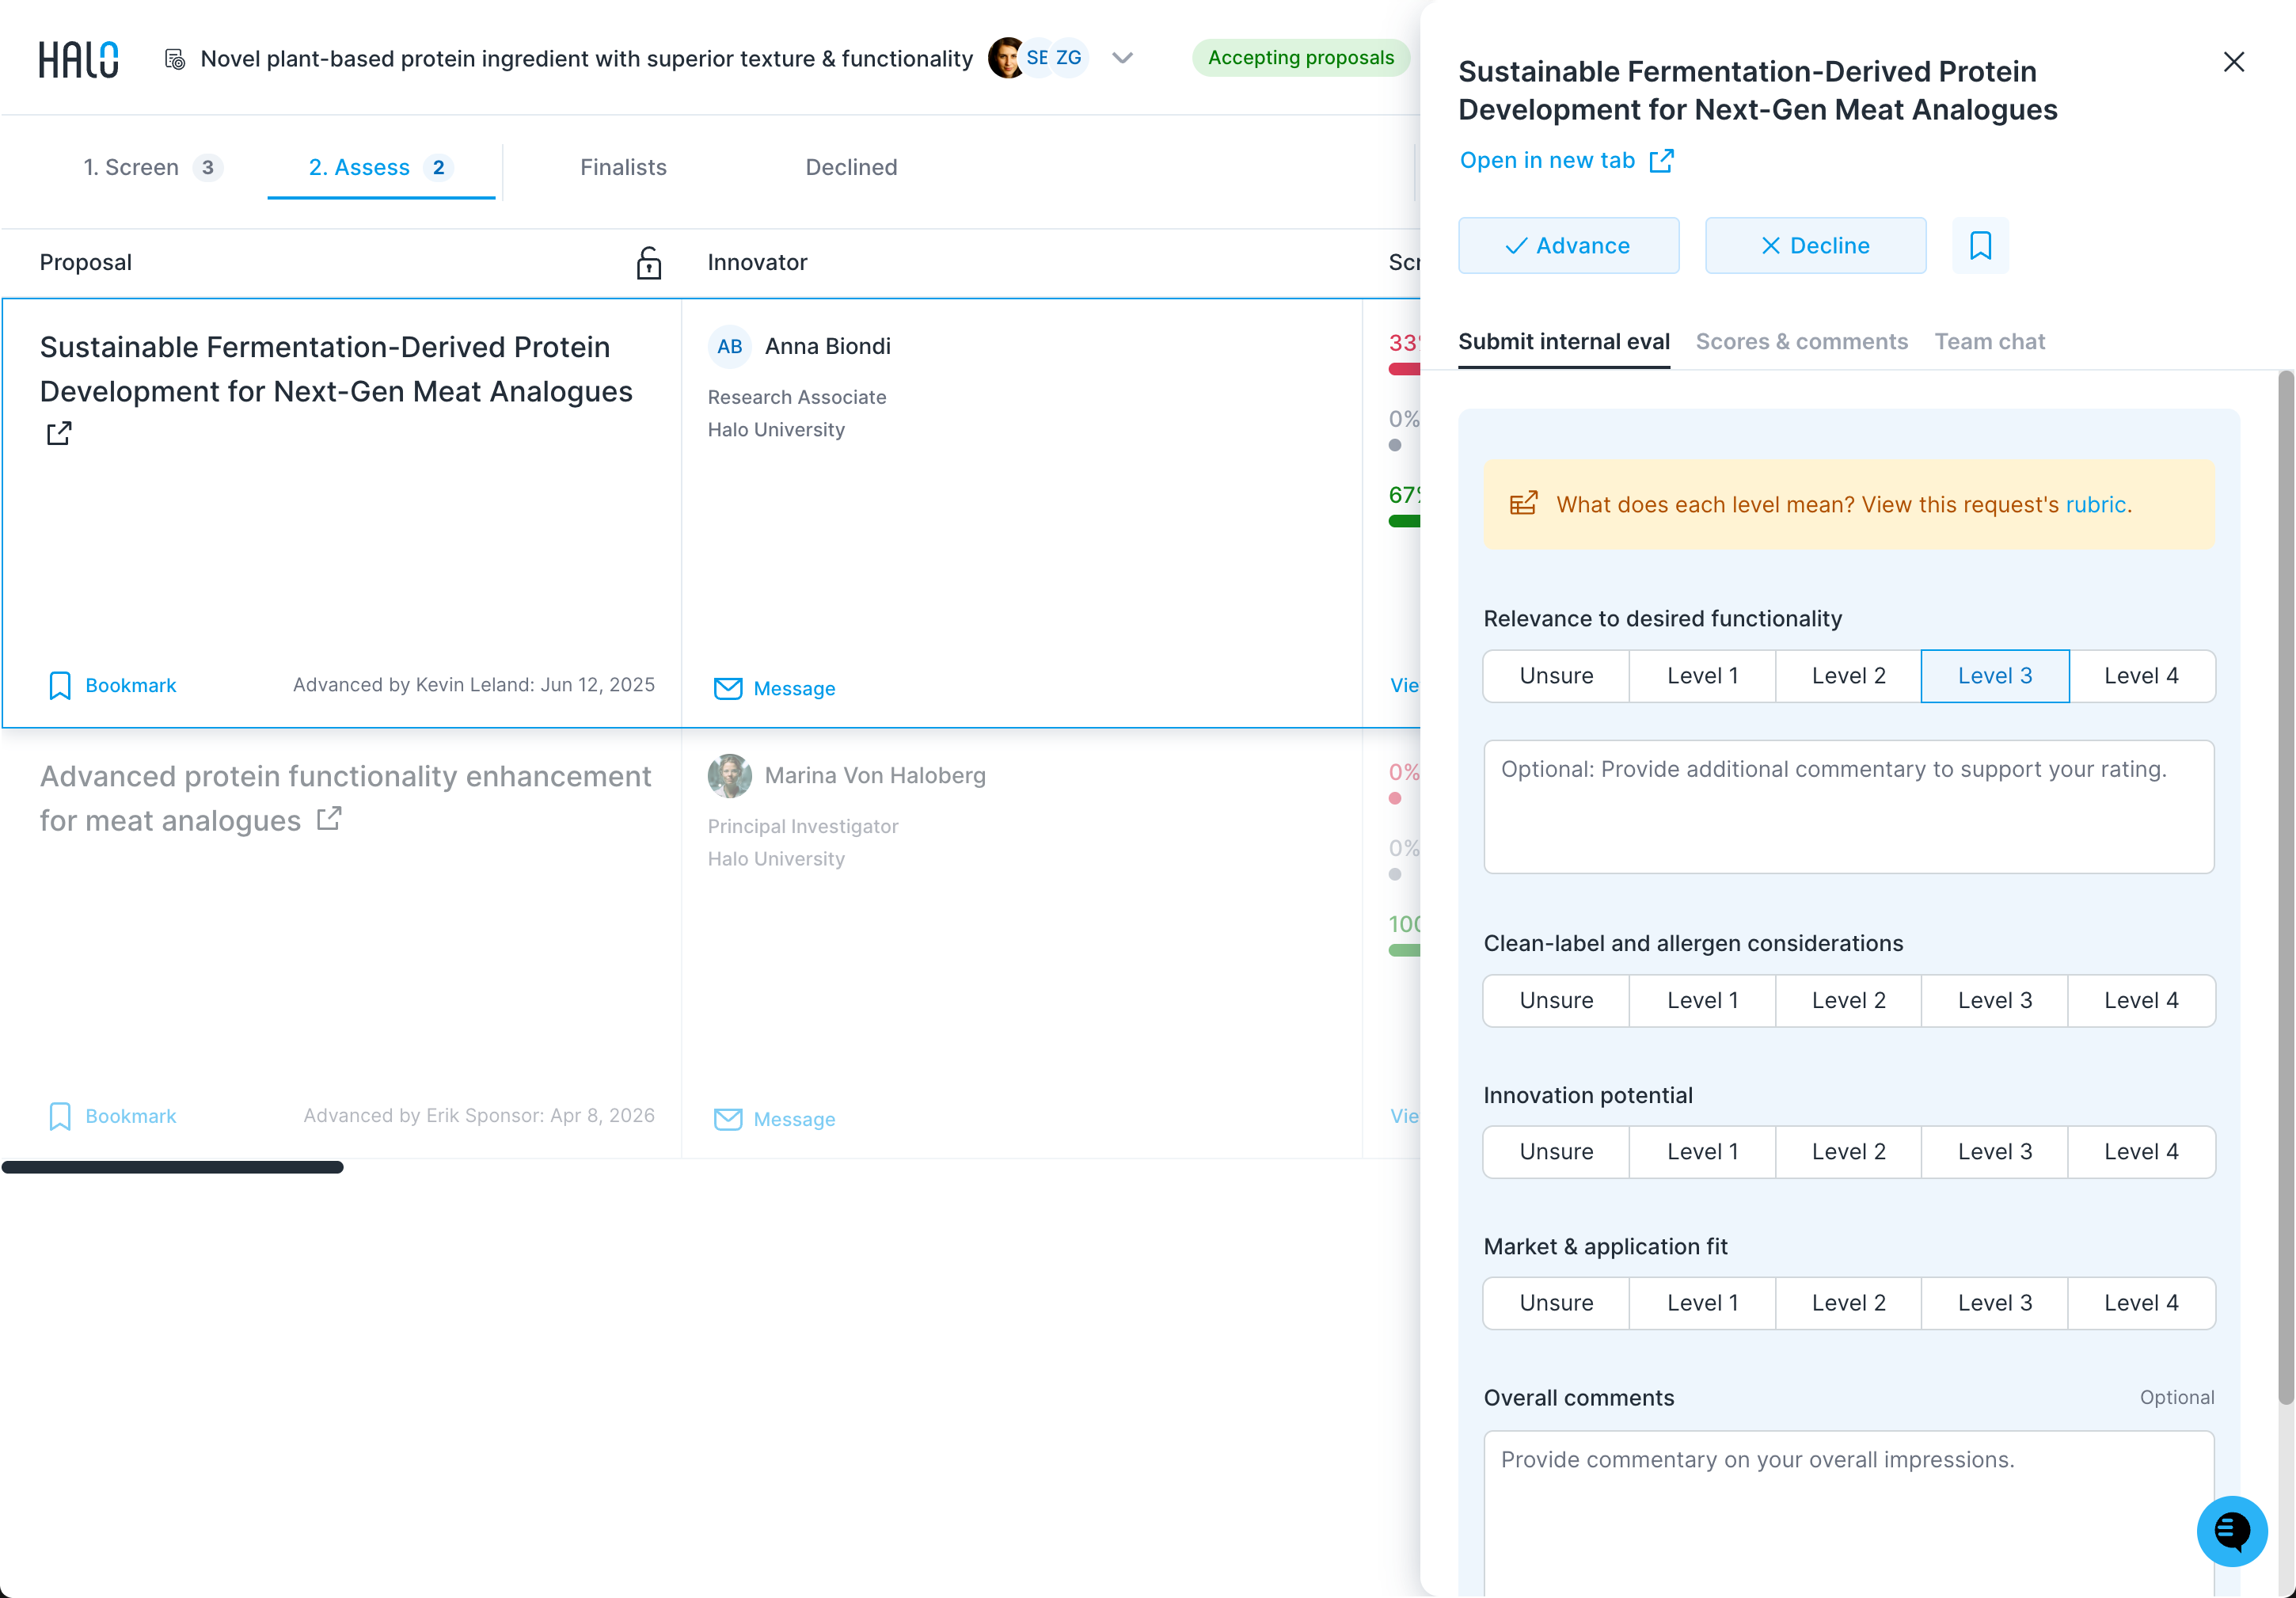Bookmark the Marina Von Haloberg proposal row

point(112,1116)
